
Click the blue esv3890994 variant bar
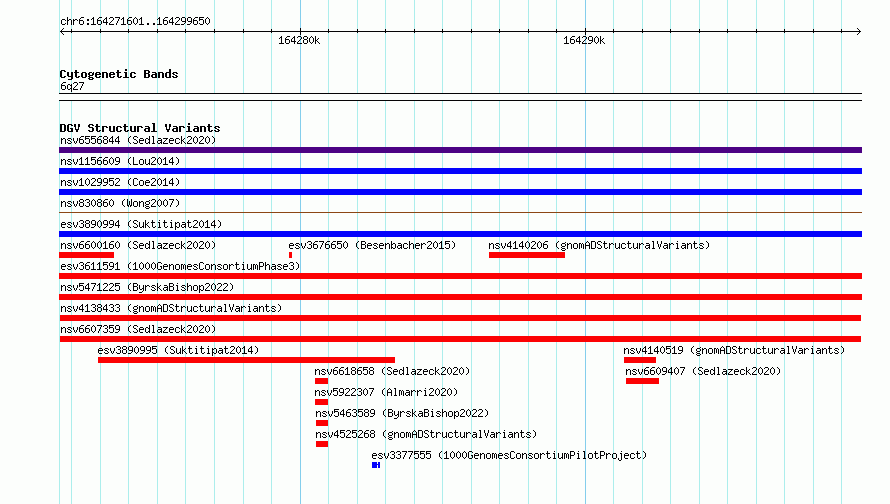pos(460,234)
